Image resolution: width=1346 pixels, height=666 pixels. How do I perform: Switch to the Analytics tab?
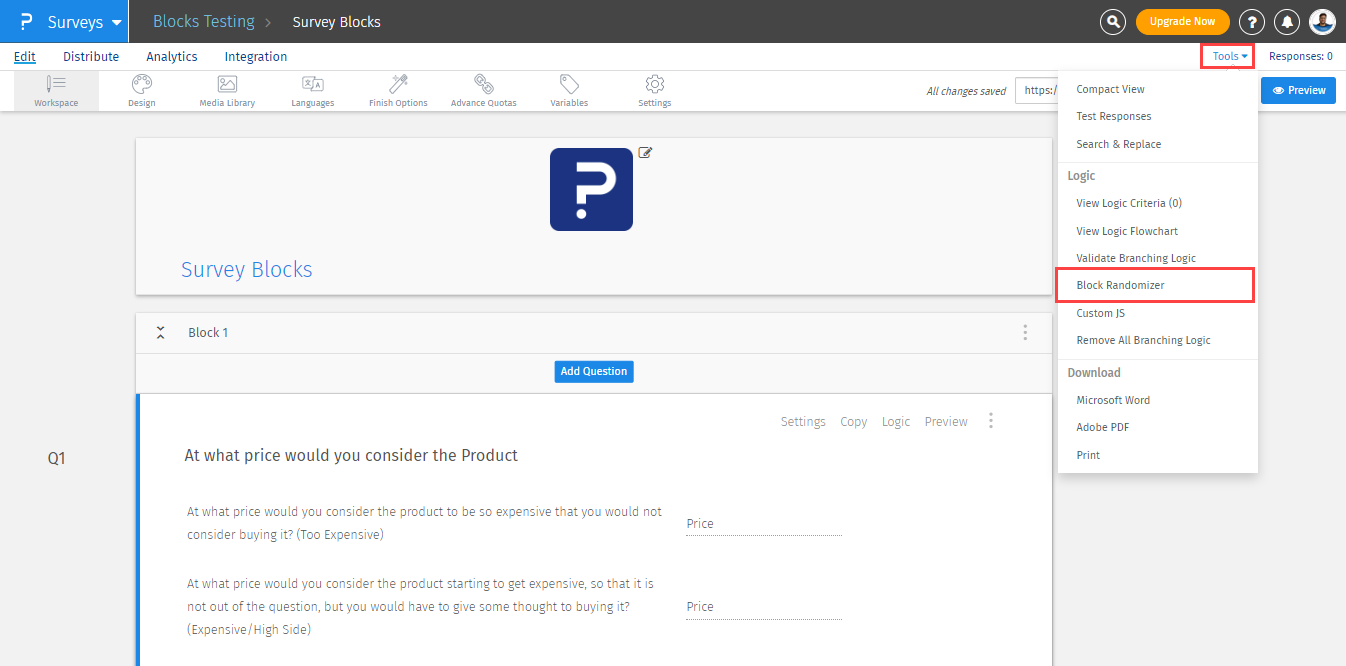coord(171,57)
